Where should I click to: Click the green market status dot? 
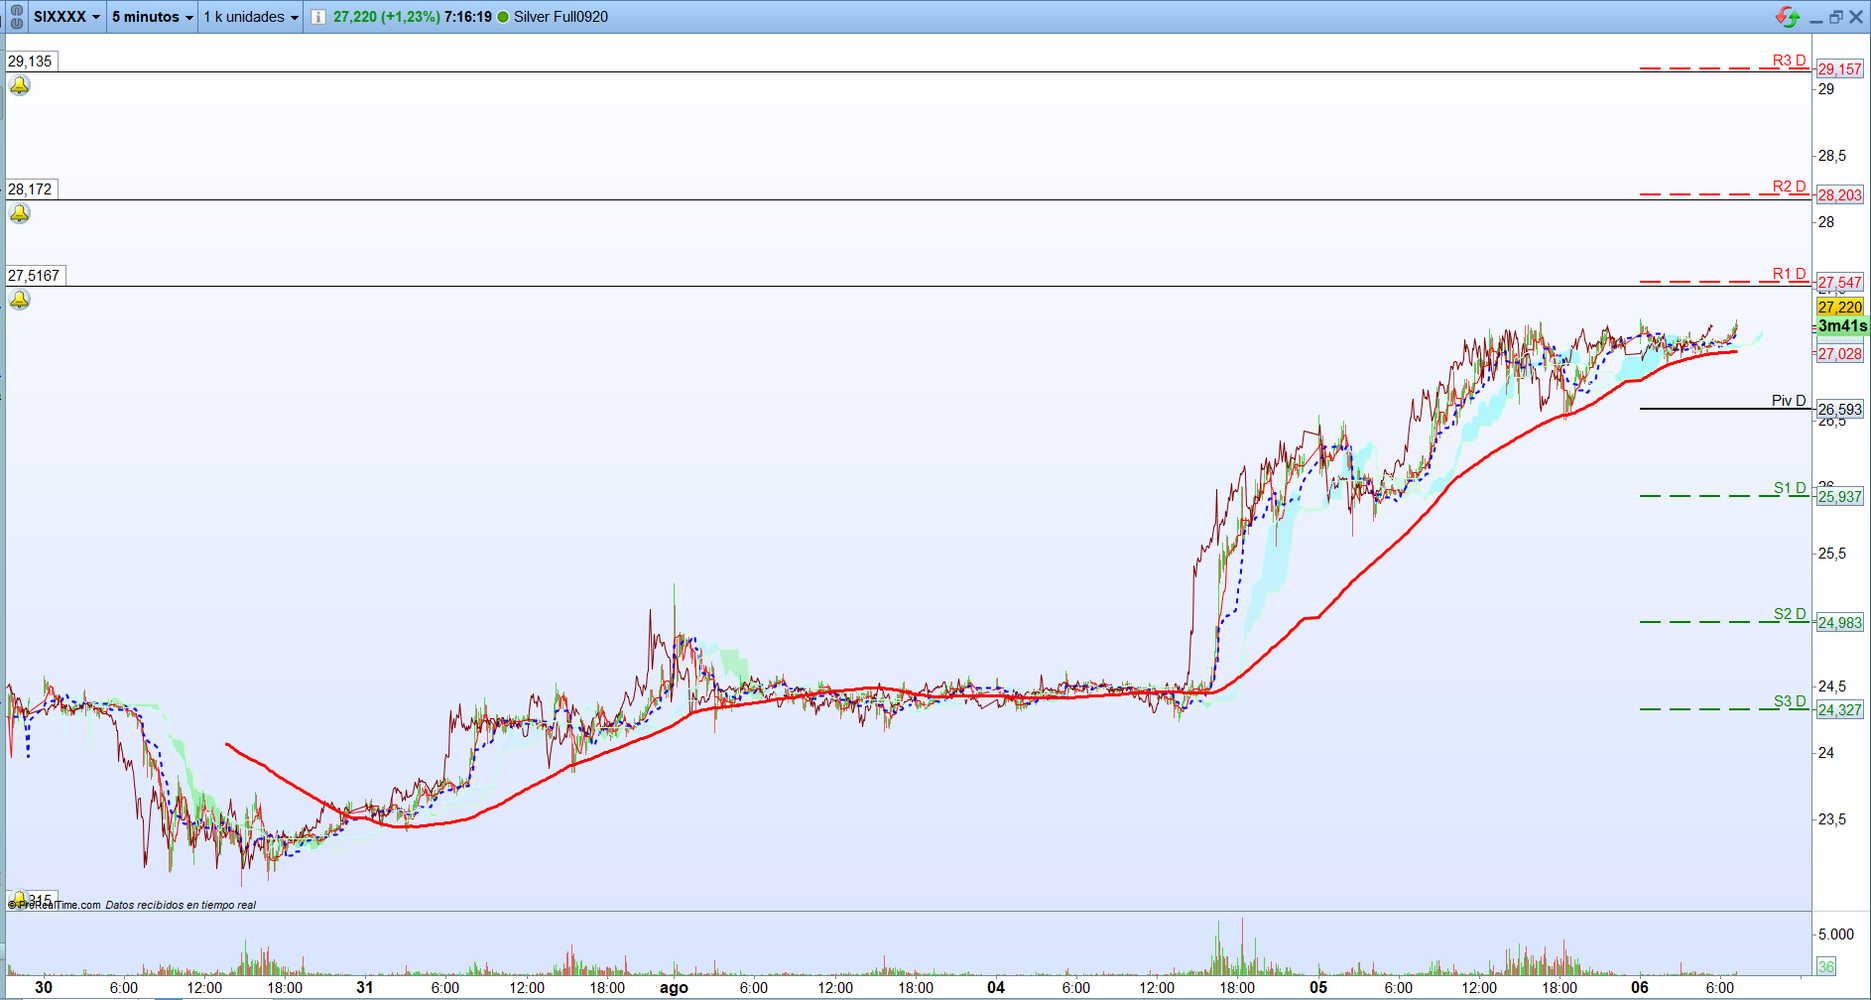(x=503, y=17)
